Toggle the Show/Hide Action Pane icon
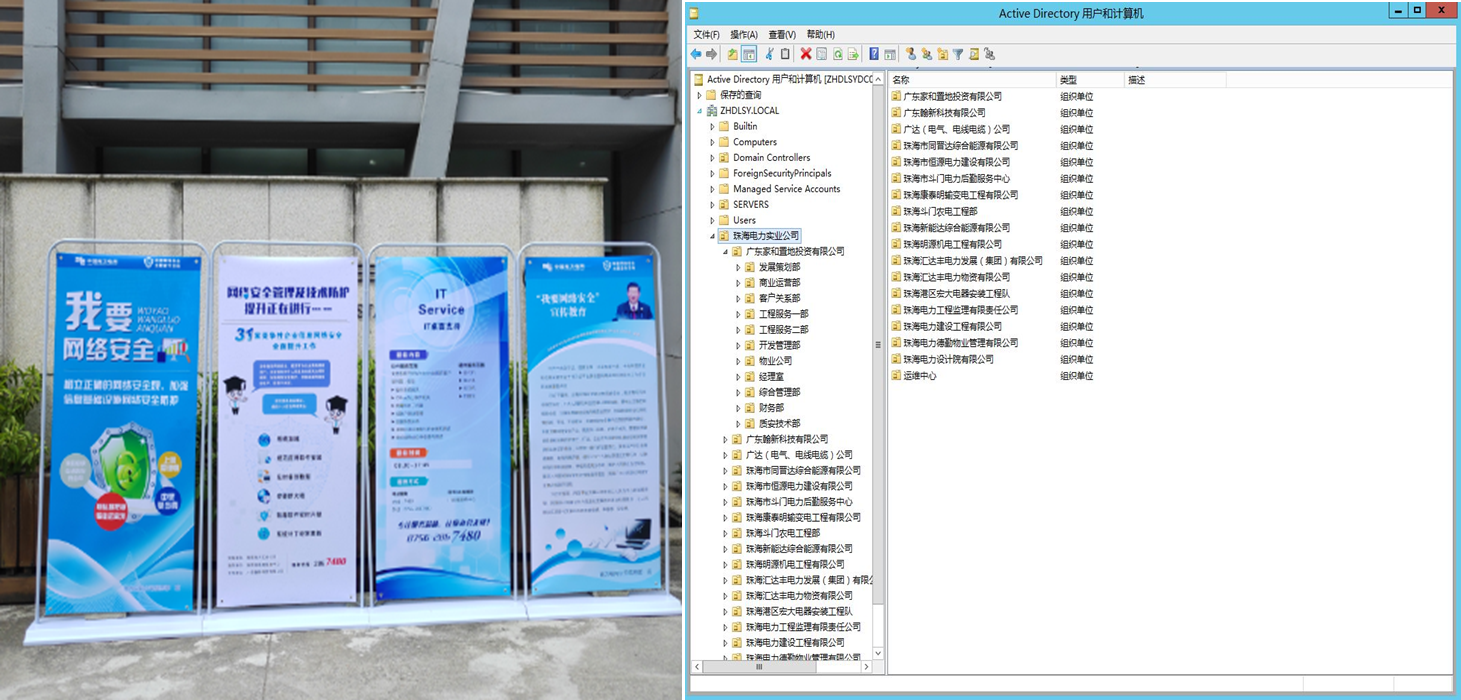1461x700 pixels. click(890, 54)
